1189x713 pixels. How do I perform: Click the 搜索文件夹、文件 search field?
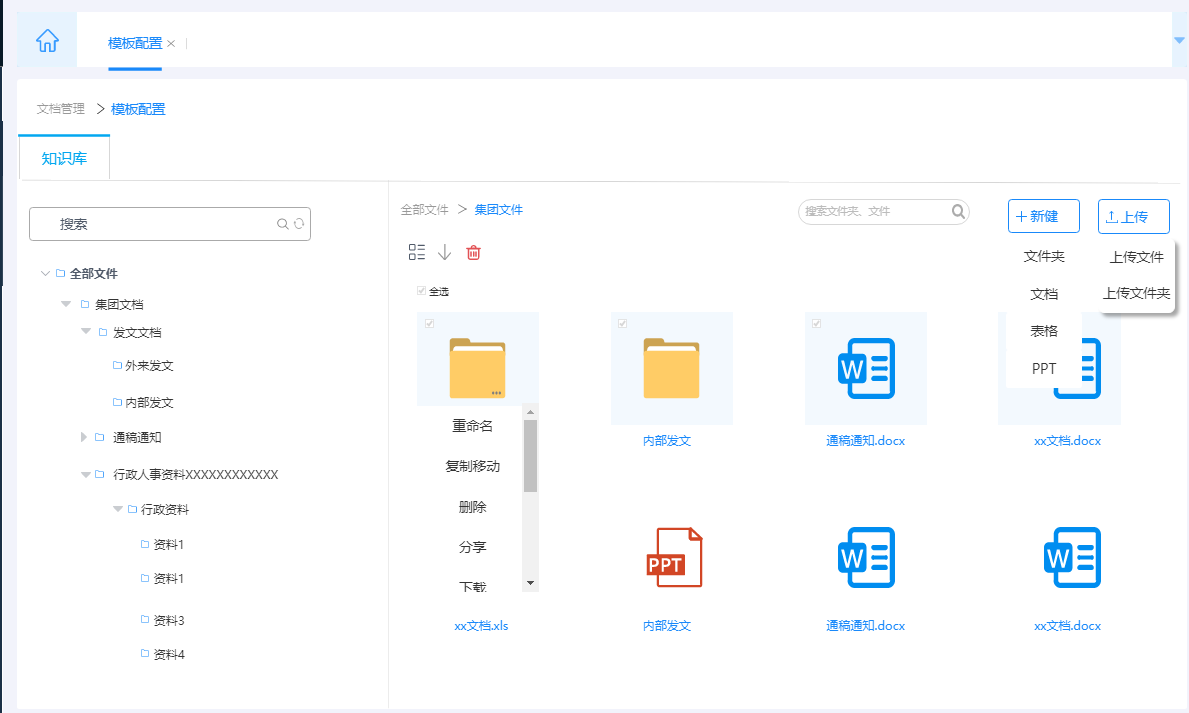pyautogui.click(x=883, y=212)
